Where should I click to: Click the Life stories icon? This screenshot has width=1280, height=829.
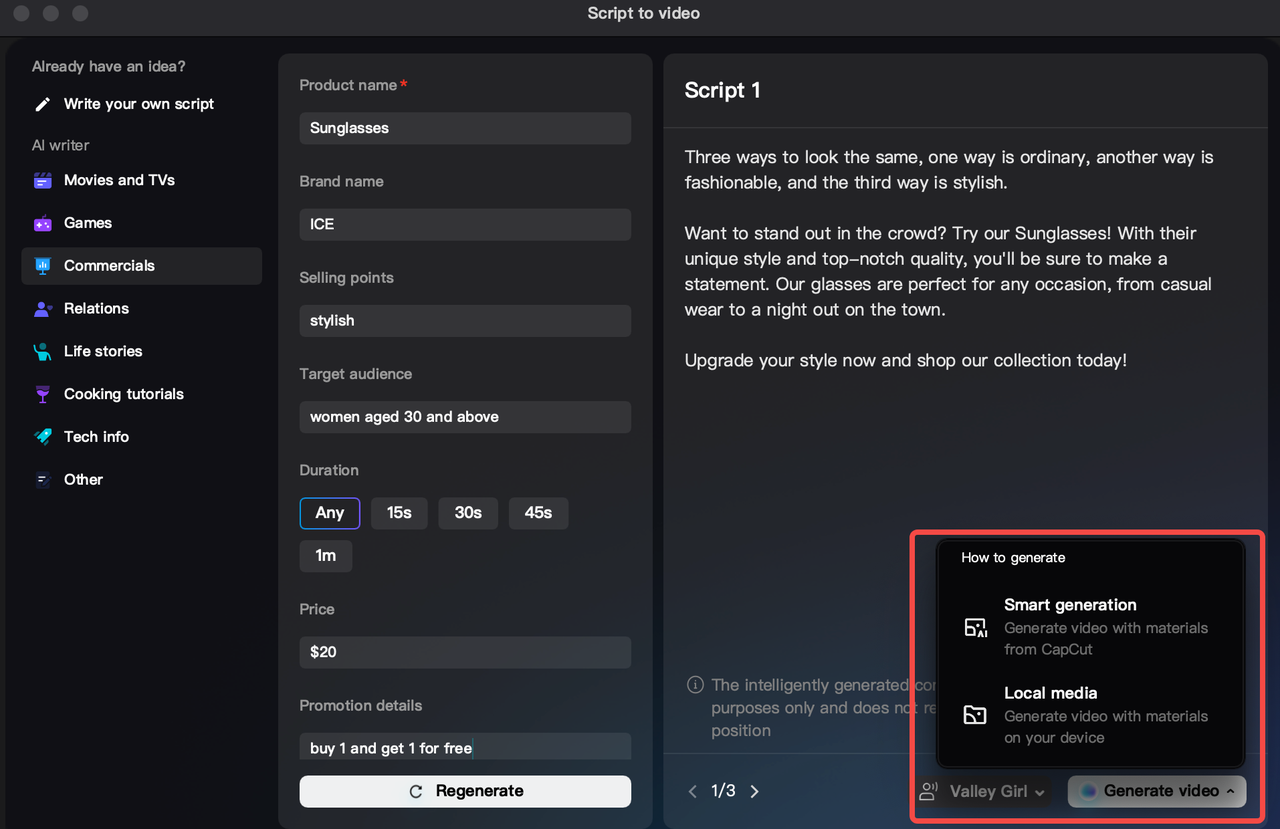[x=43, y=351]
